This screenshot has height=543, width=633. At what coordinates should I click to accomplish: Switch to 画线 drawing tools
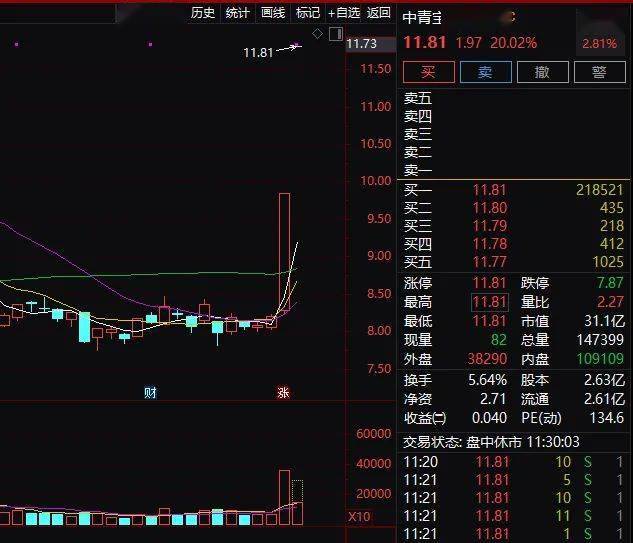point(272,13)
